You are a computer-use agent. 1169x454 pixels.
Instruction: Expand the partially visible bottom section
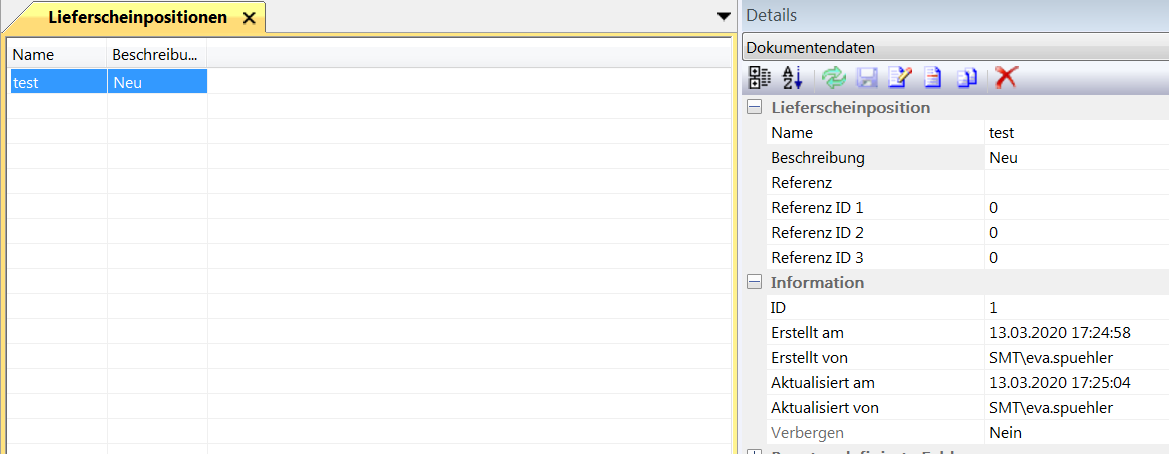click(x=755, y=451)
